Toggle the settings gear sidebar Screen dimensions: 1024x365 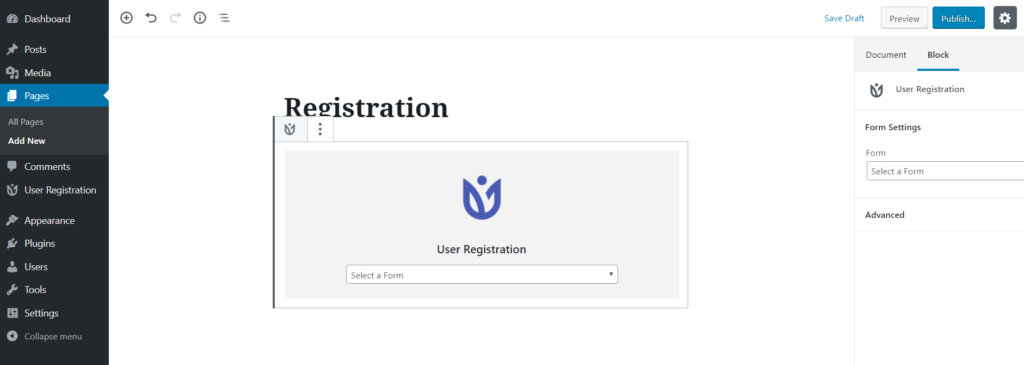point(1005,18)
